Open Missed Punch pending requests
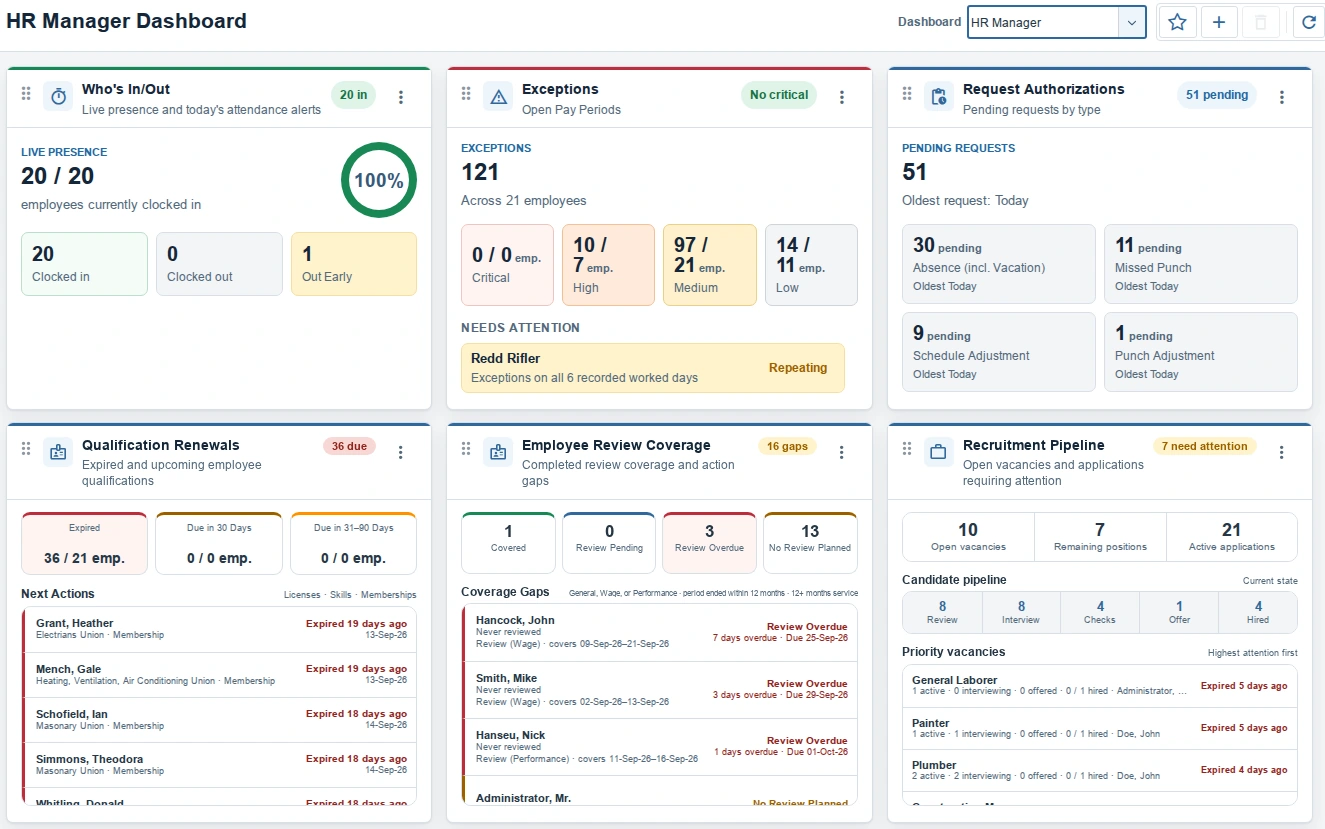The height and width of the screenshot is (829, 1325). click(x=1201, y=264)
